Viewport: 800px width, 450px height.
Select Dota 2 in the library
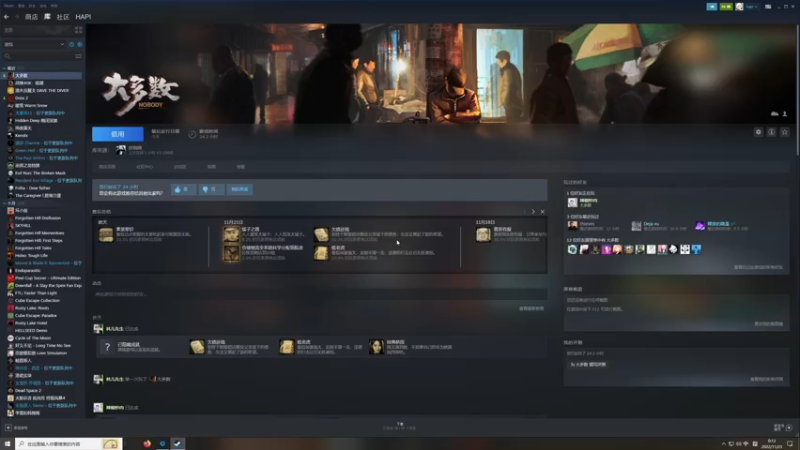[x=21, y=98]
